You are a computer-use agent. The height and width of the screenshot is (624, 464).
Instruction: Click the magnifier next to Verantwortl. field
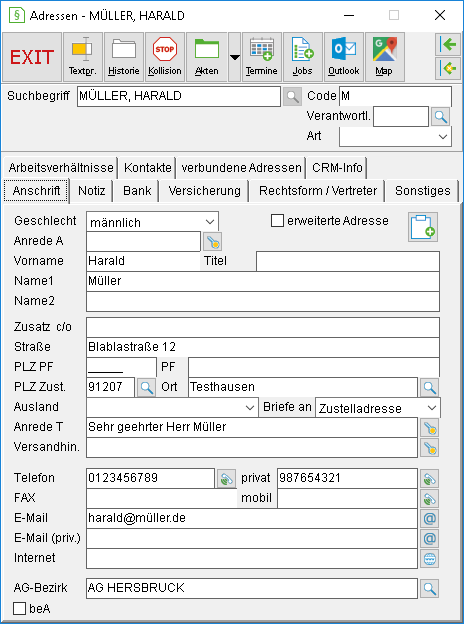[440, 117]
